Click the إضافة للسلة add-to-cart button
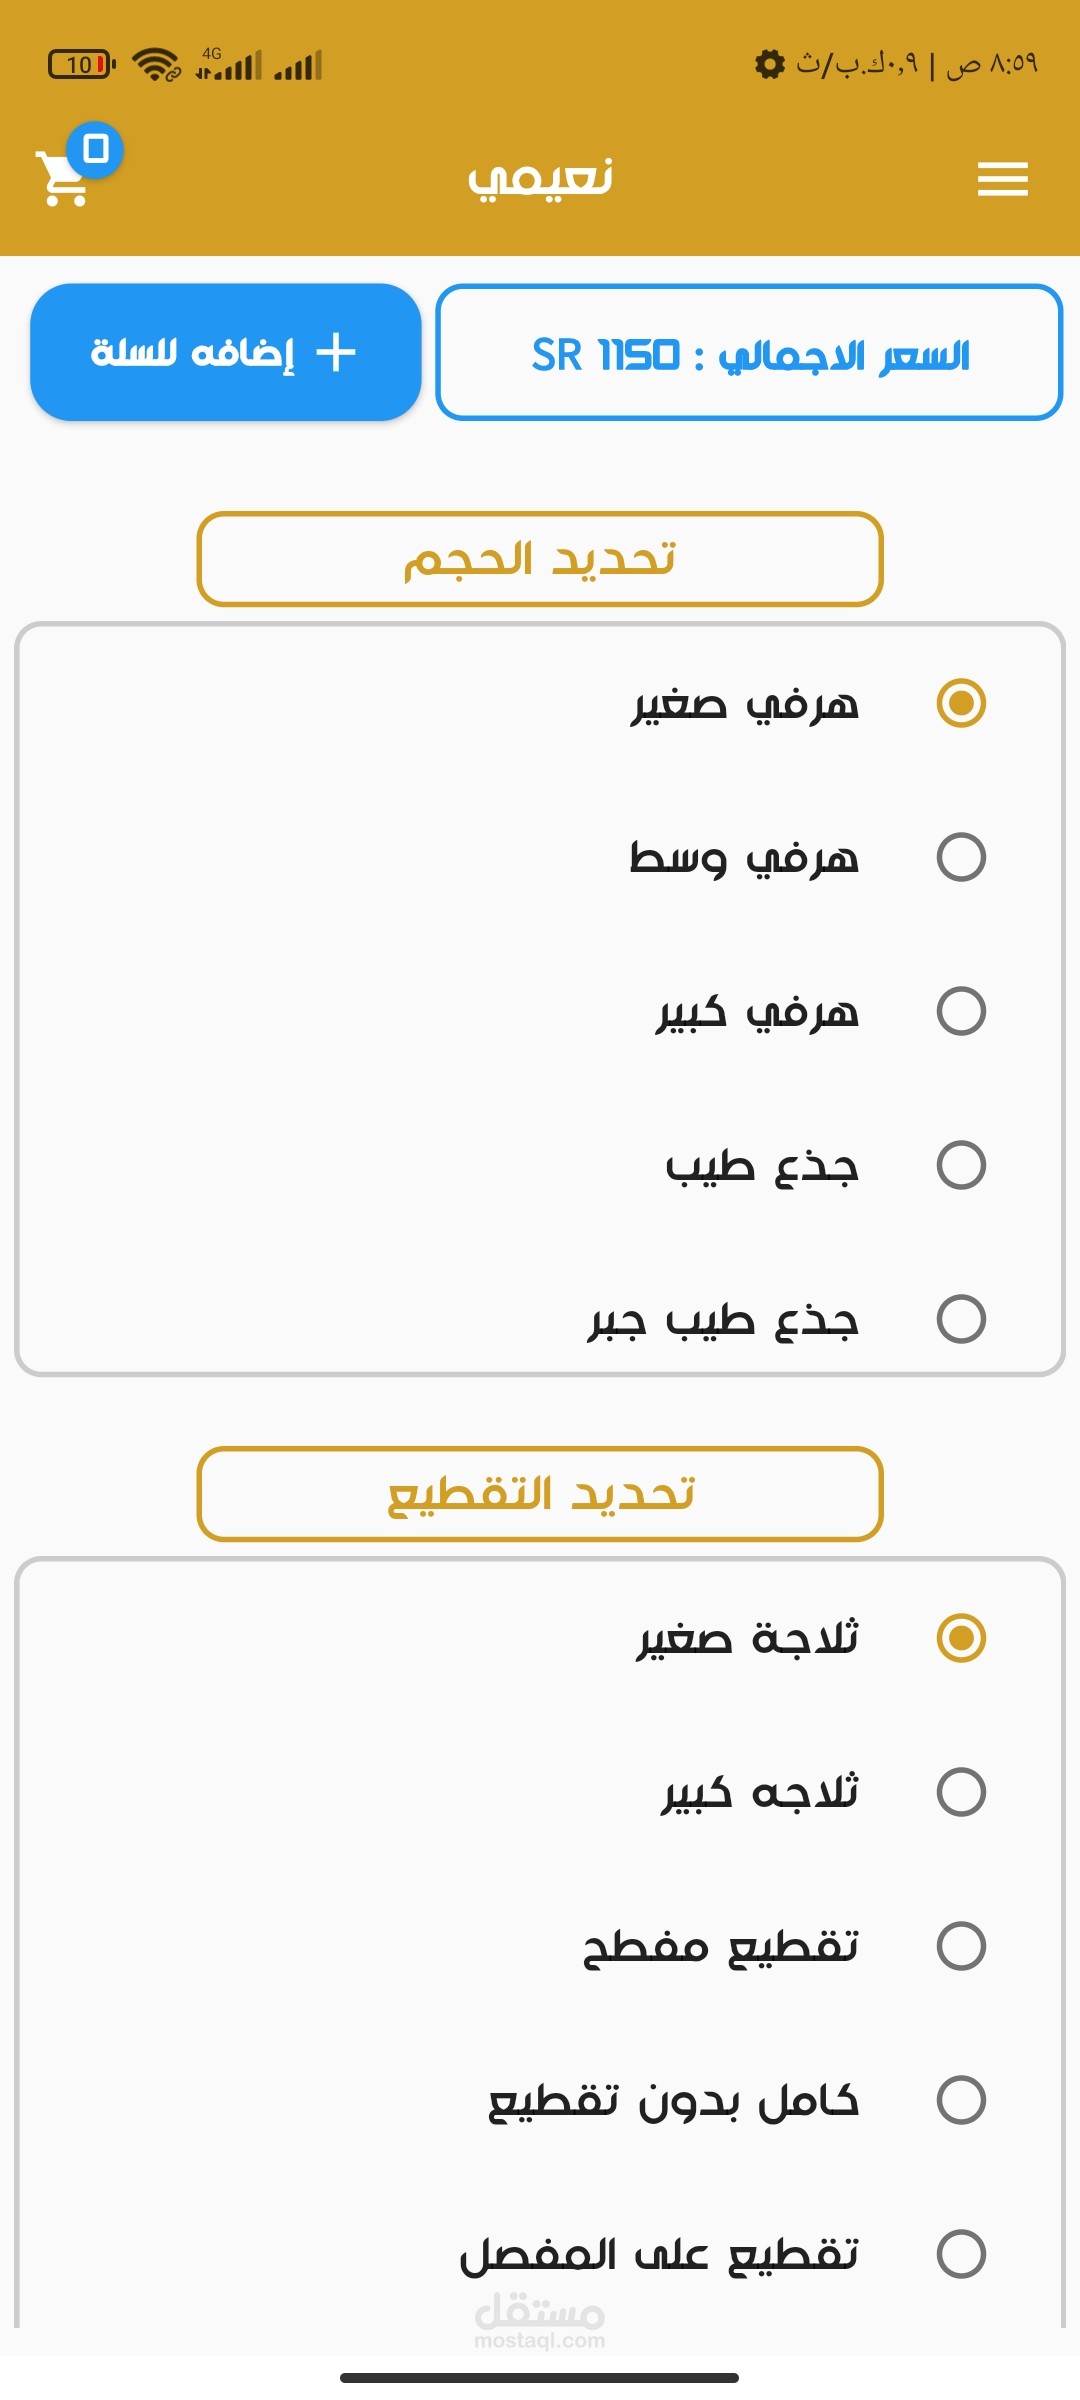Viewport: 1080px width, 2400px height. pos(225,352)
